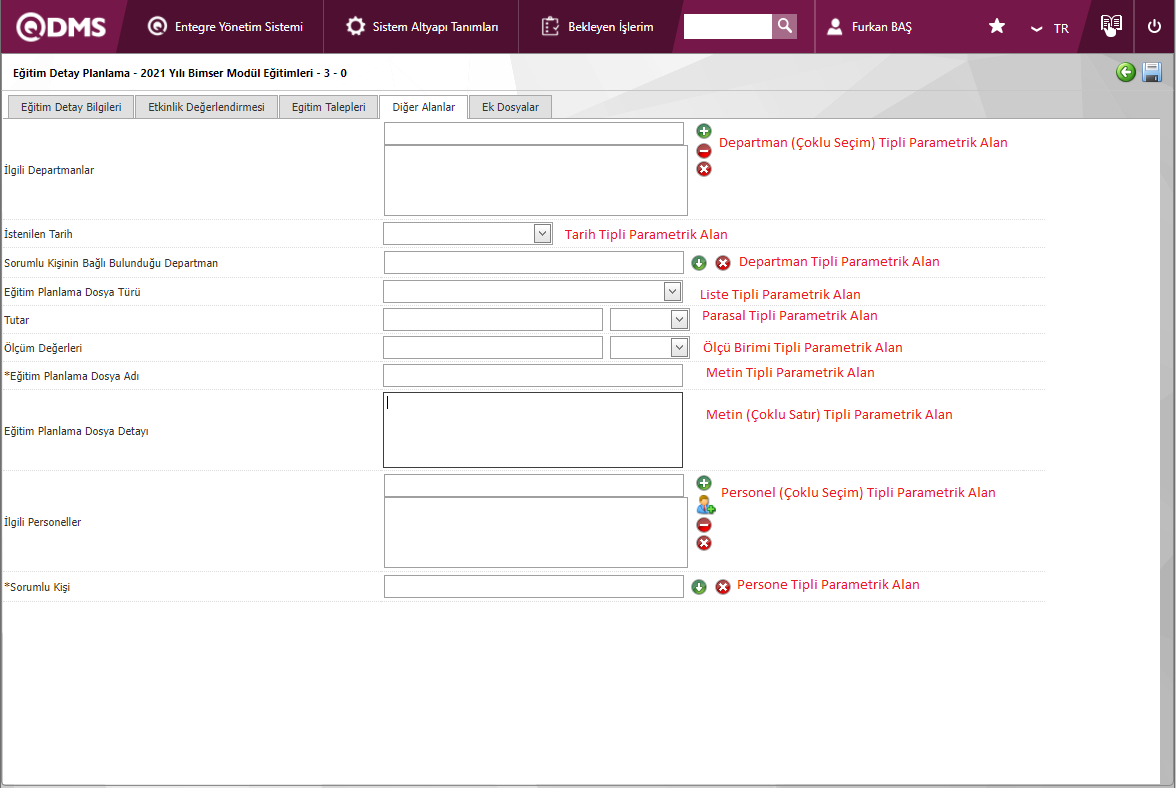Open the help book icon in header

[x=1111, y=26]
